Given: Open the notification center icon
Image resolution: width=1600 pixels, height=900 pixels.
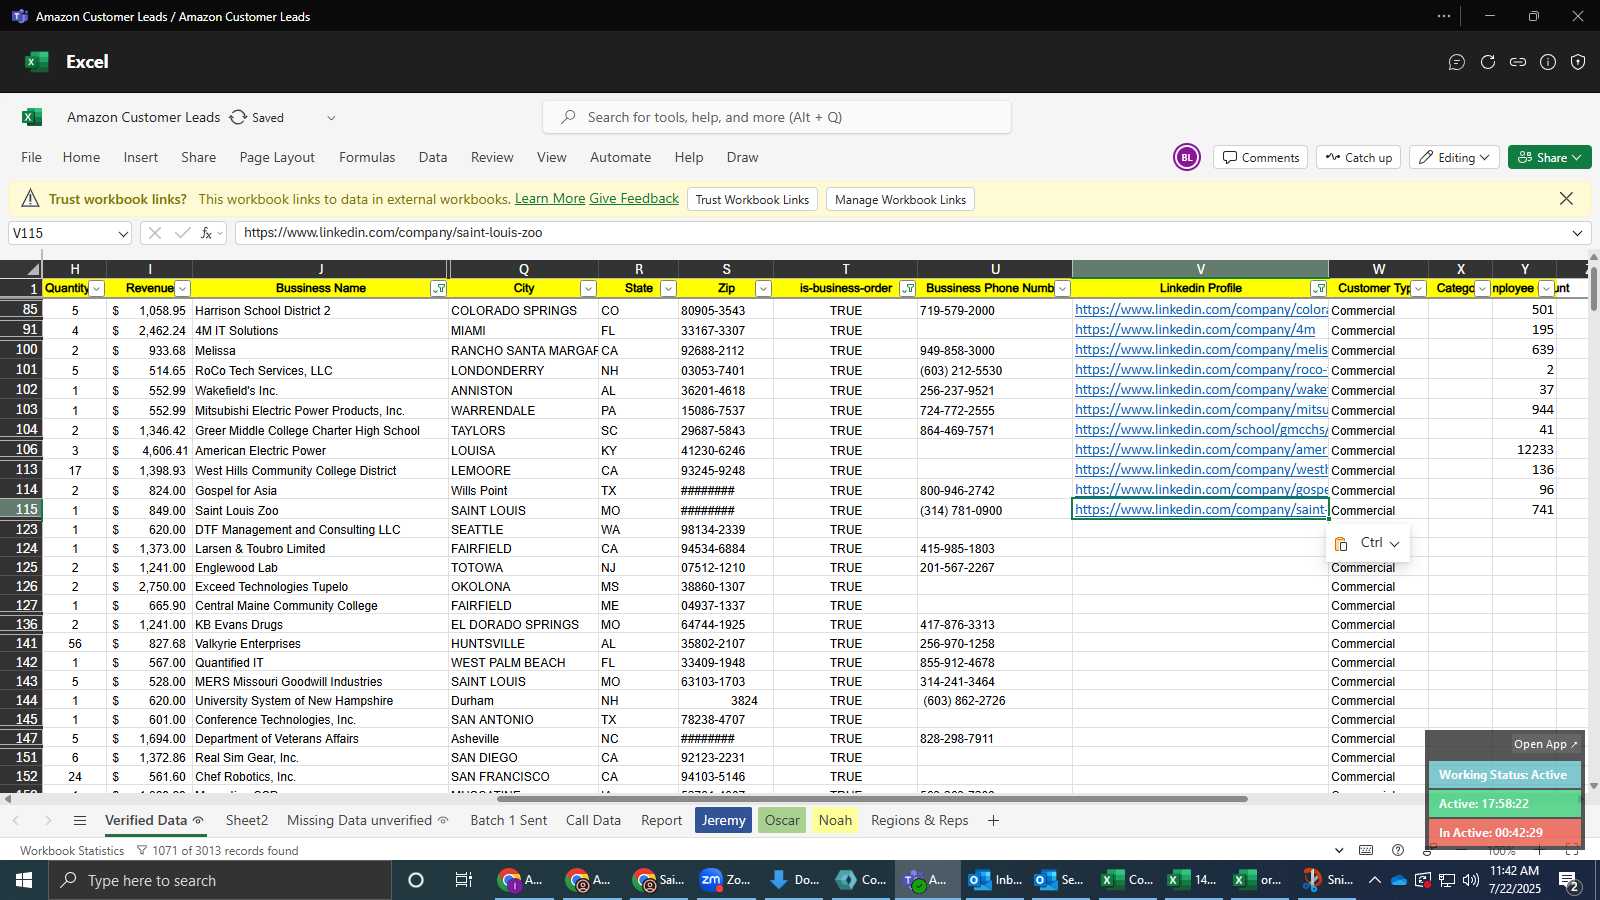Looking at the screenshot, I should (1569, 880).
